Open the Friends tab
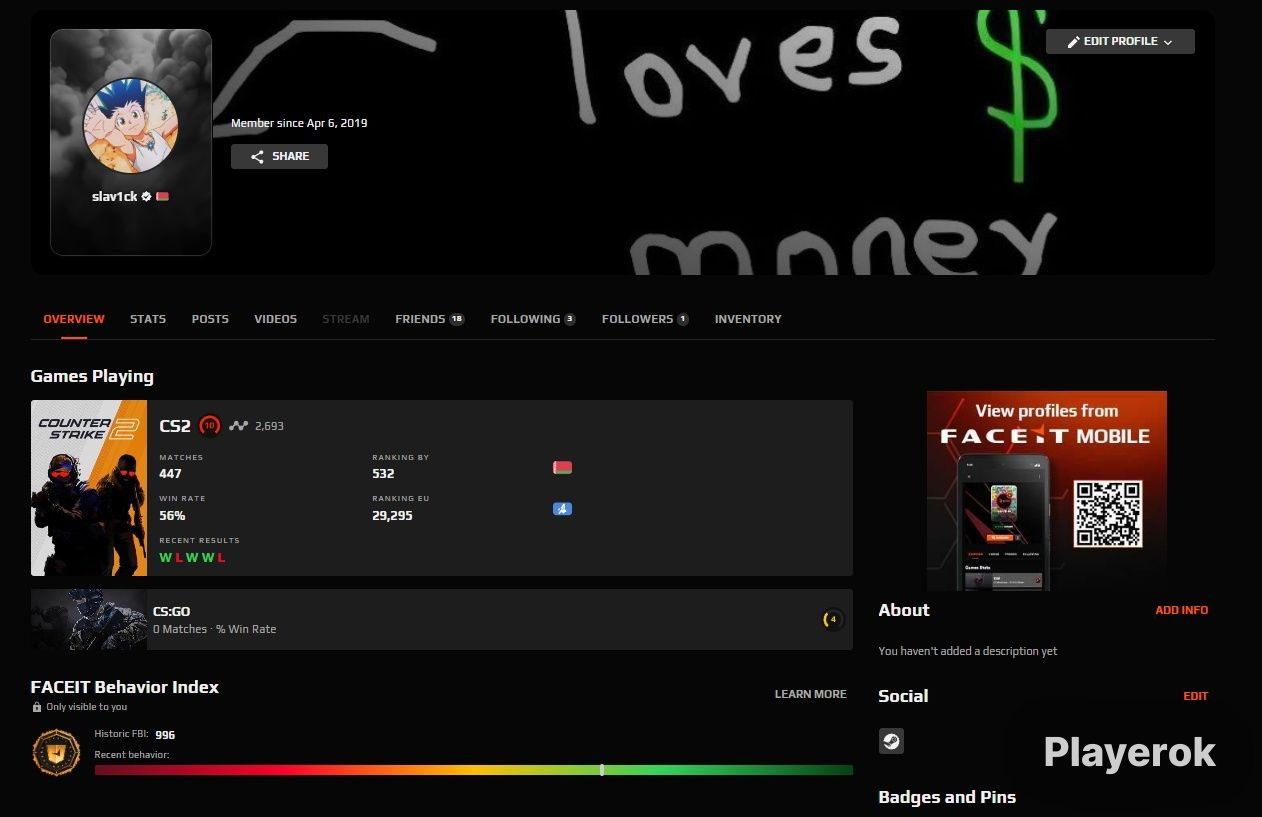This screenshot has width=1262, height=817. tap(430, 319)
